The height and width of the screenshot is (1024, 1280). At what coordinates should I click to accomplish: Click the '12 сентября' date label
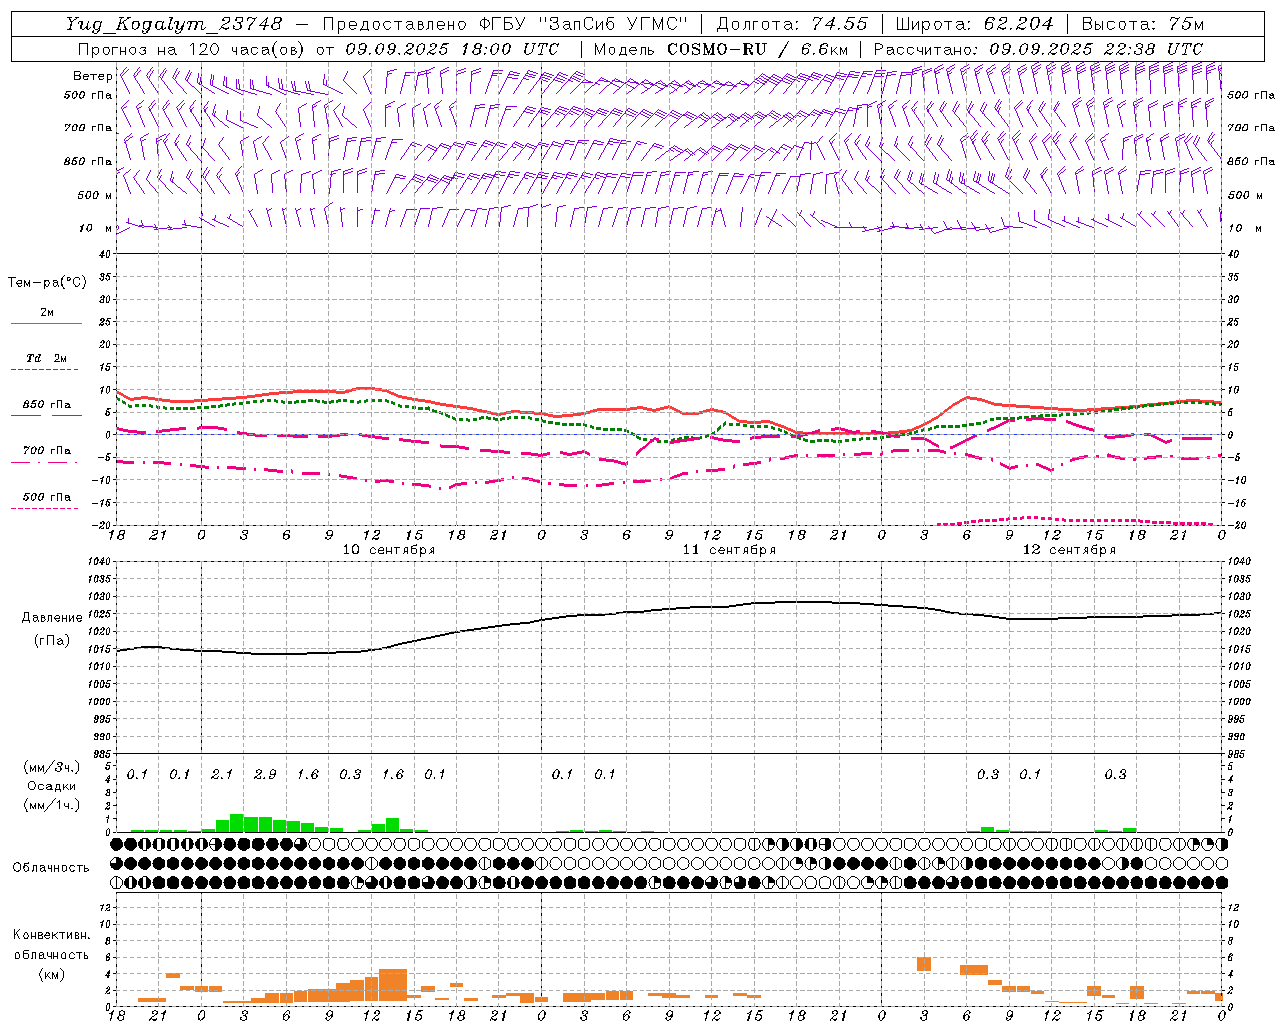point(1069,550)
